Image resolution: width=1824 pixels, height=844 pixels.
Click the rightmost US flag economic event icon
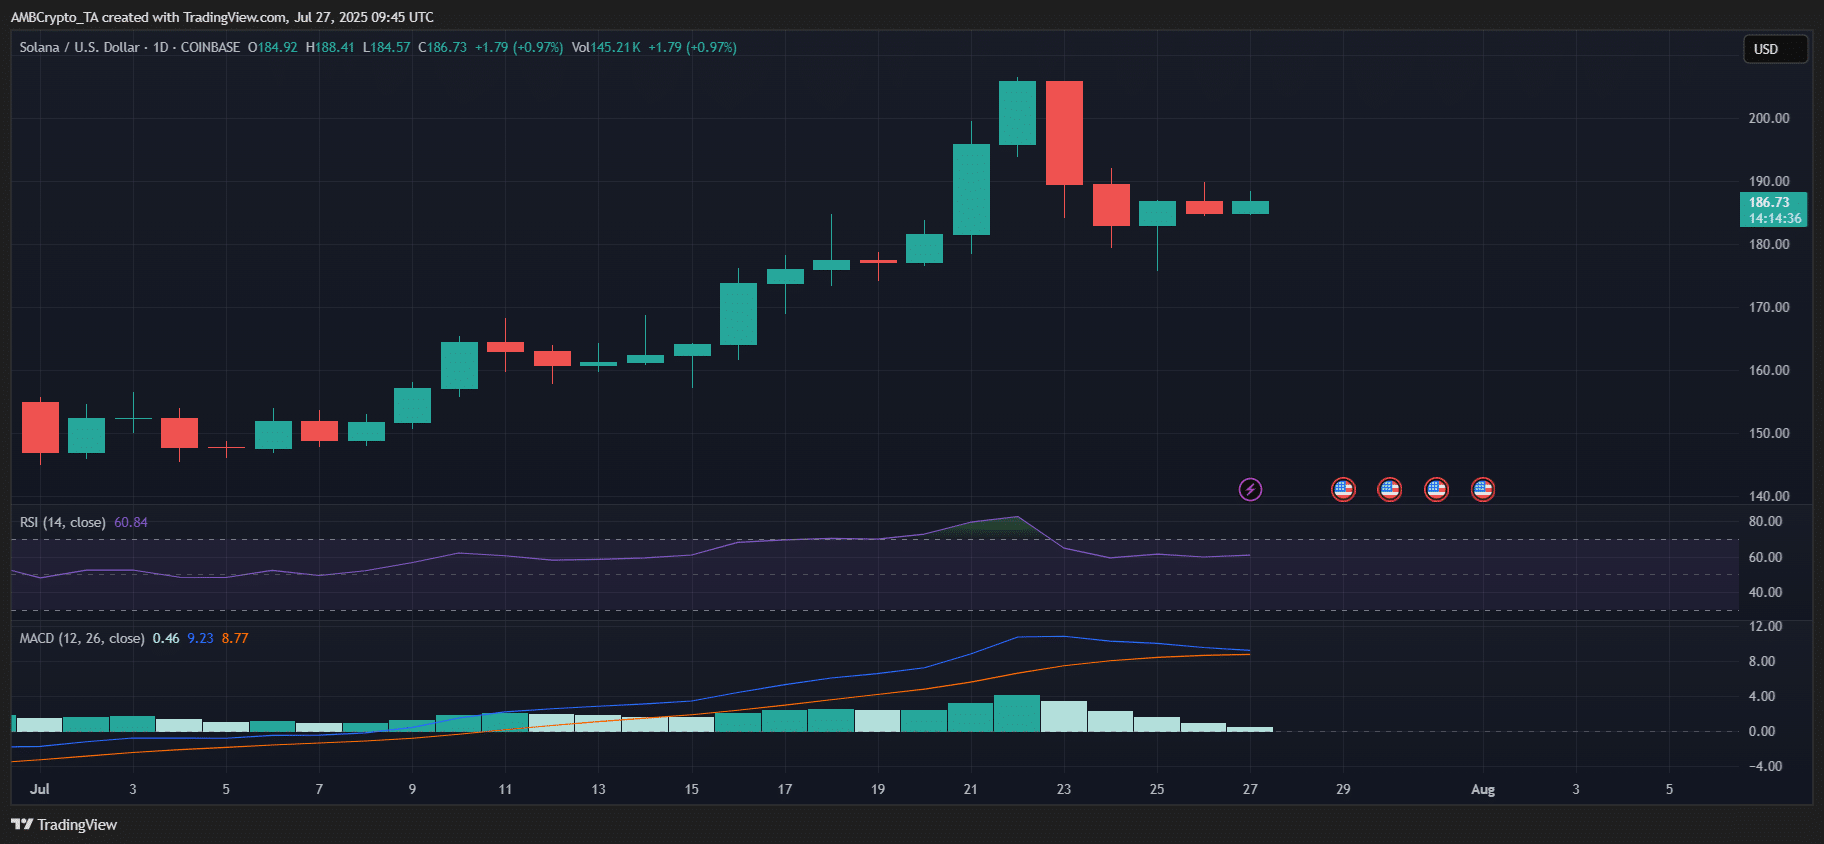pos(1482,489)
